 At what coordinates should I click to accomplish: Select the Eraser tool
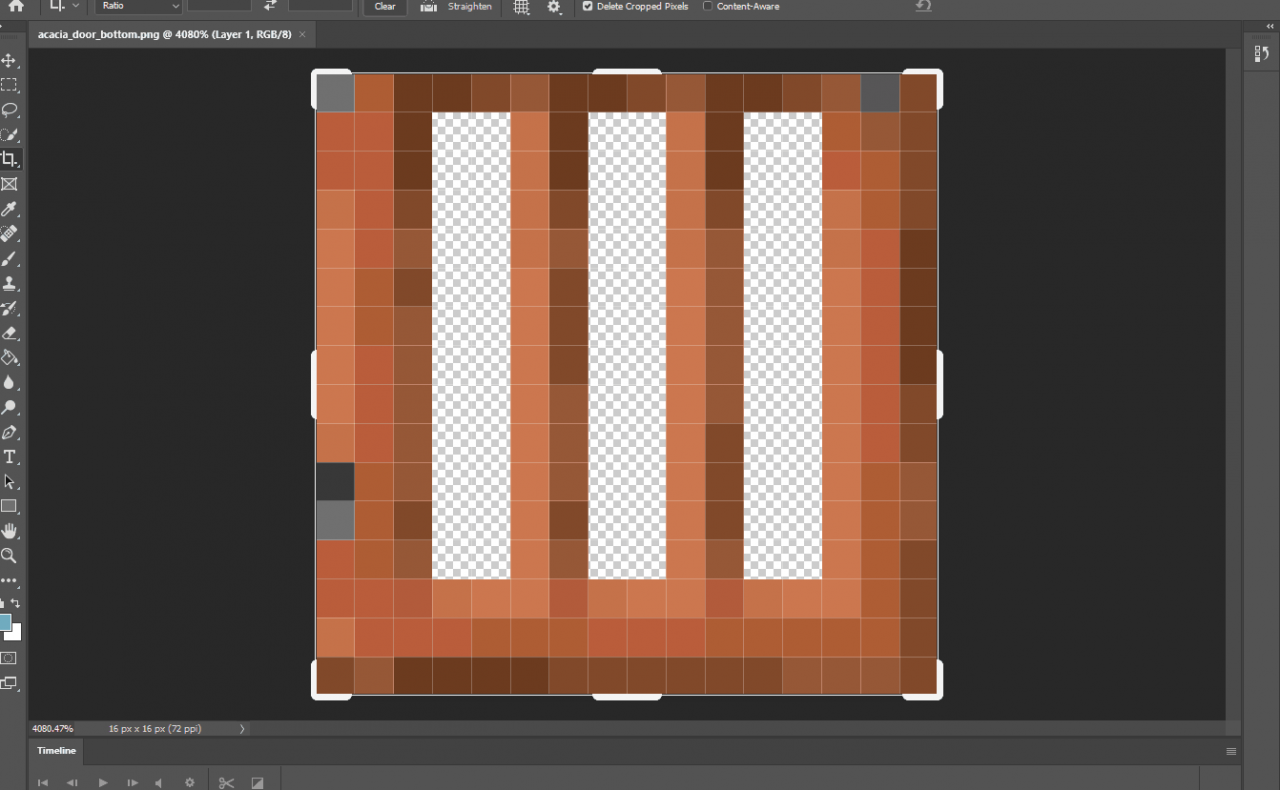[9, 333]
